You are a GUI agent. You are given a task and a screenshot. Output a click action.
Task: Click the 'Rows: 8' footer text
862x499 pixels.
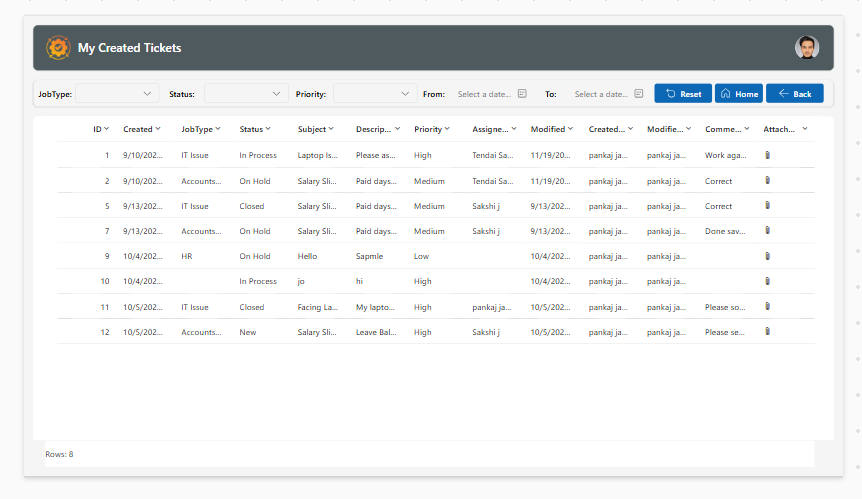pos(59,454)
